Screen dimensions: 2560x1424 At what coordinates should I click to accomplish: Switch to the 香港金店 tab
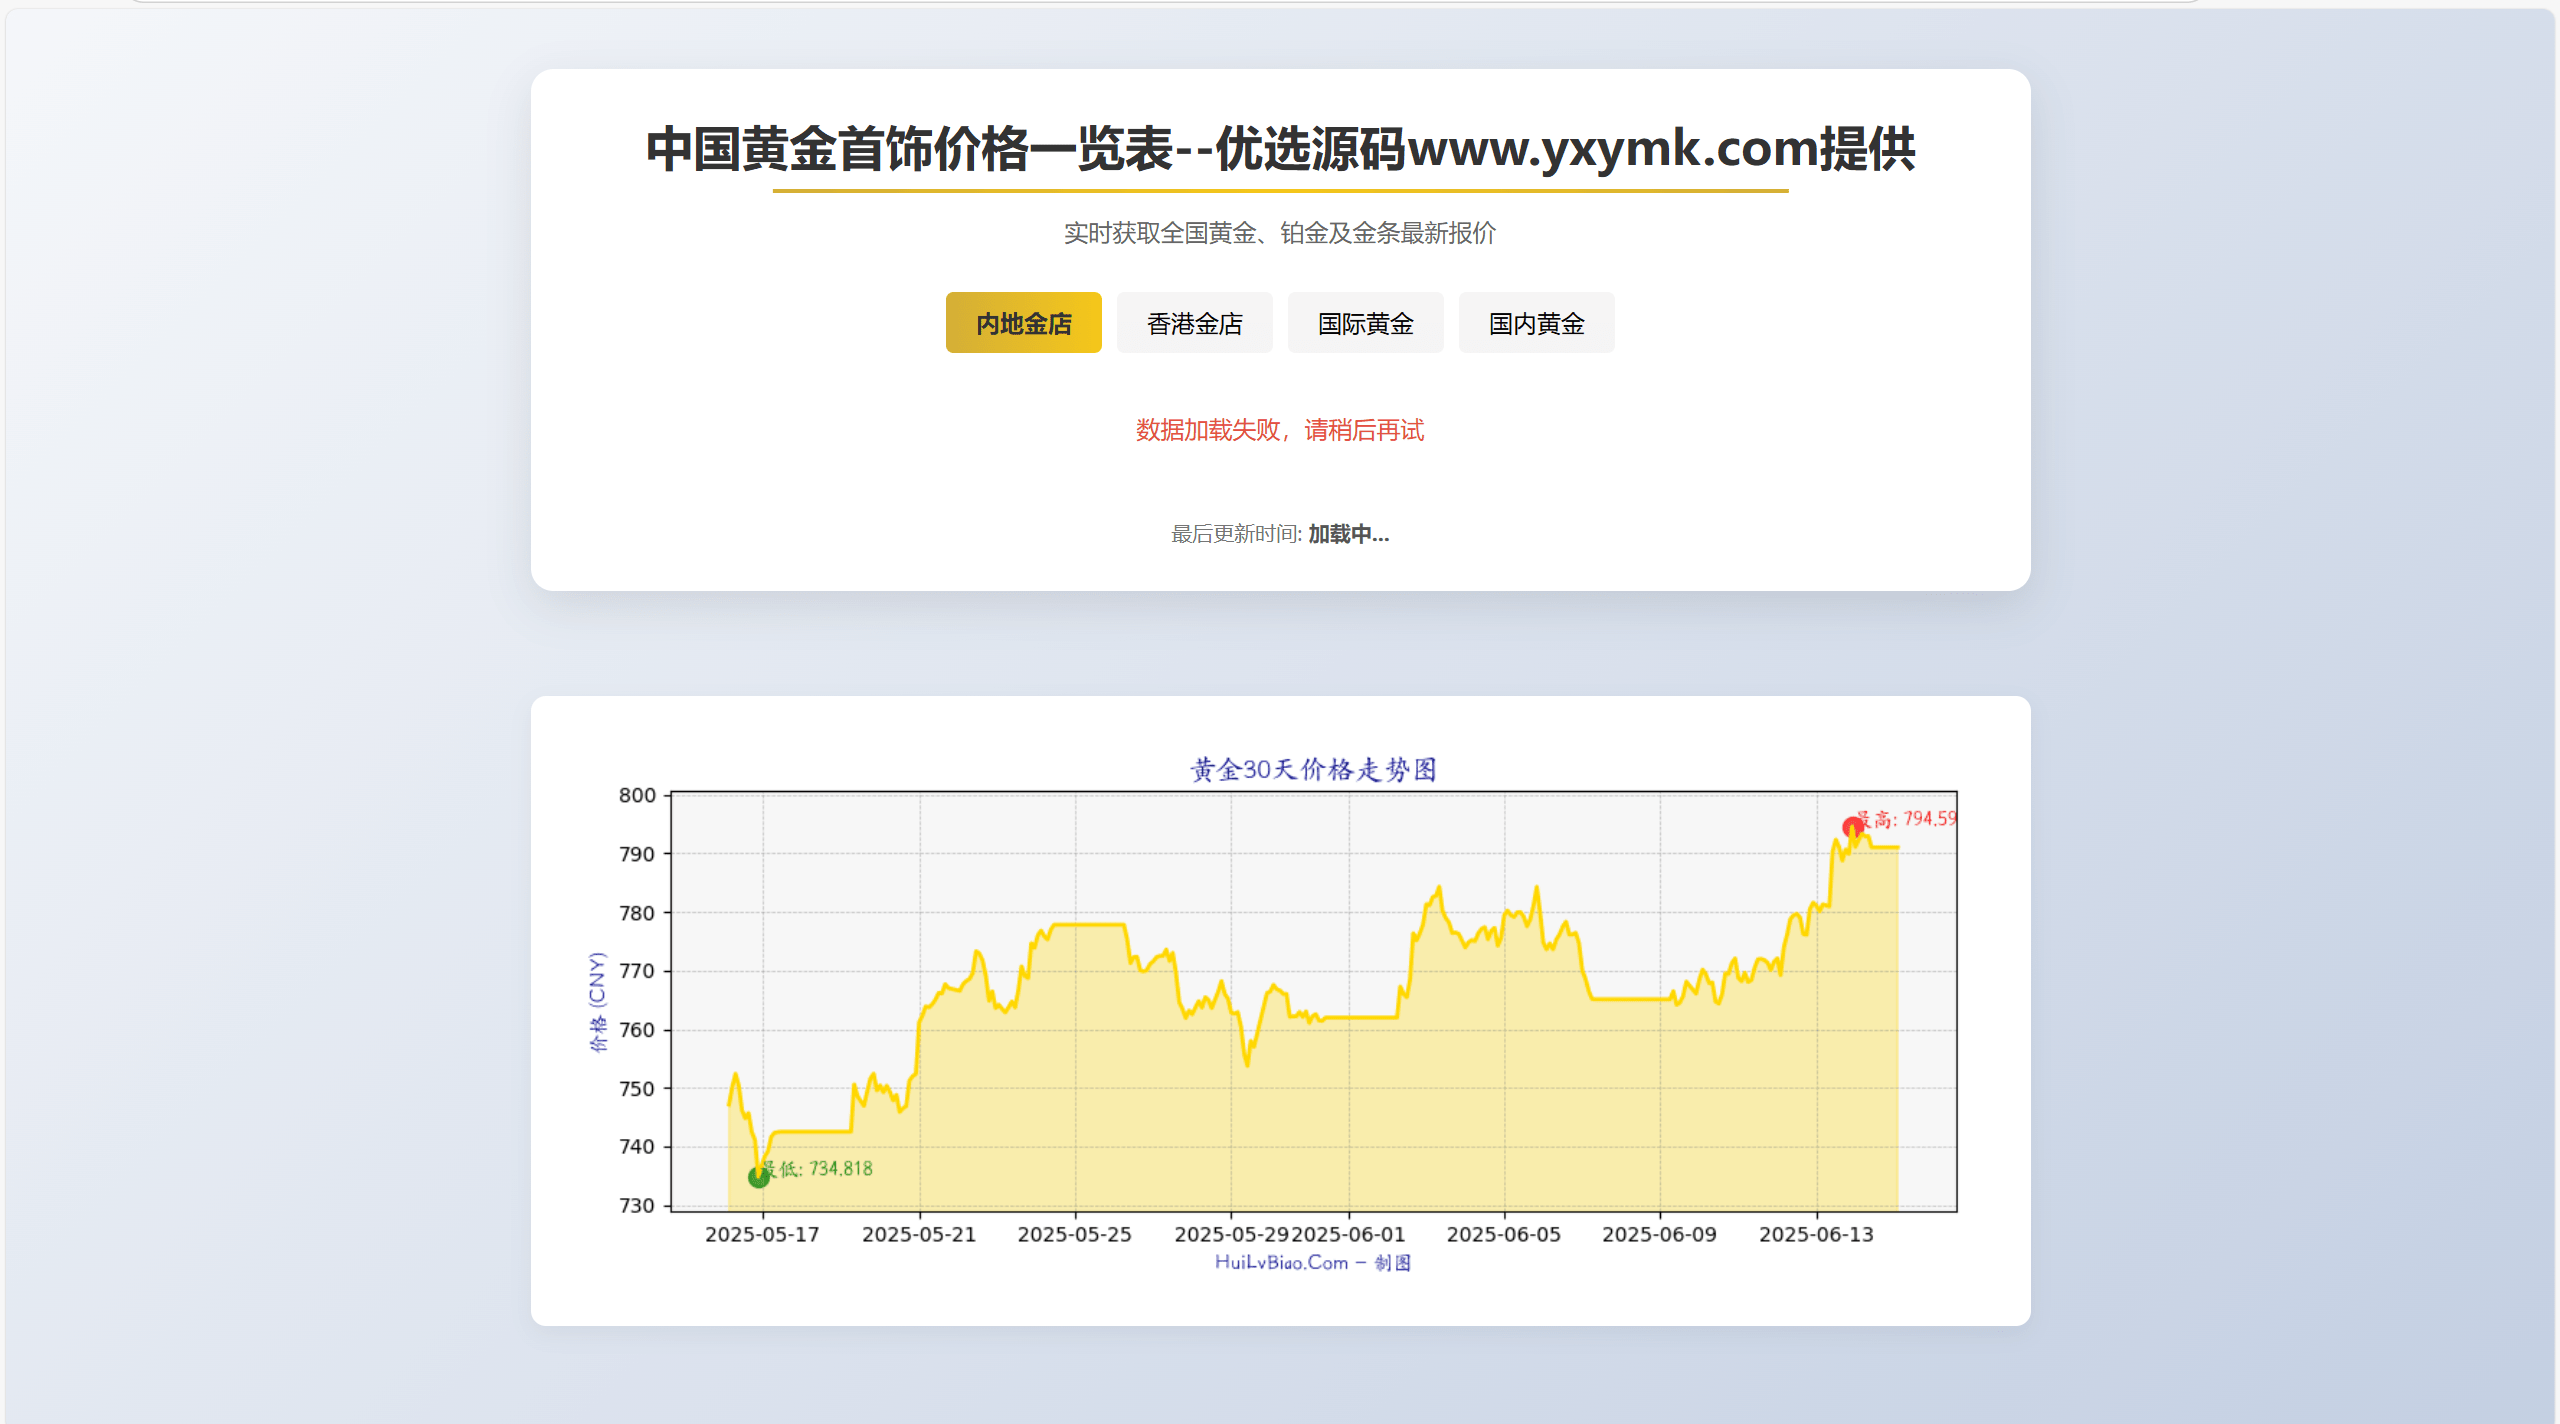1194,323
